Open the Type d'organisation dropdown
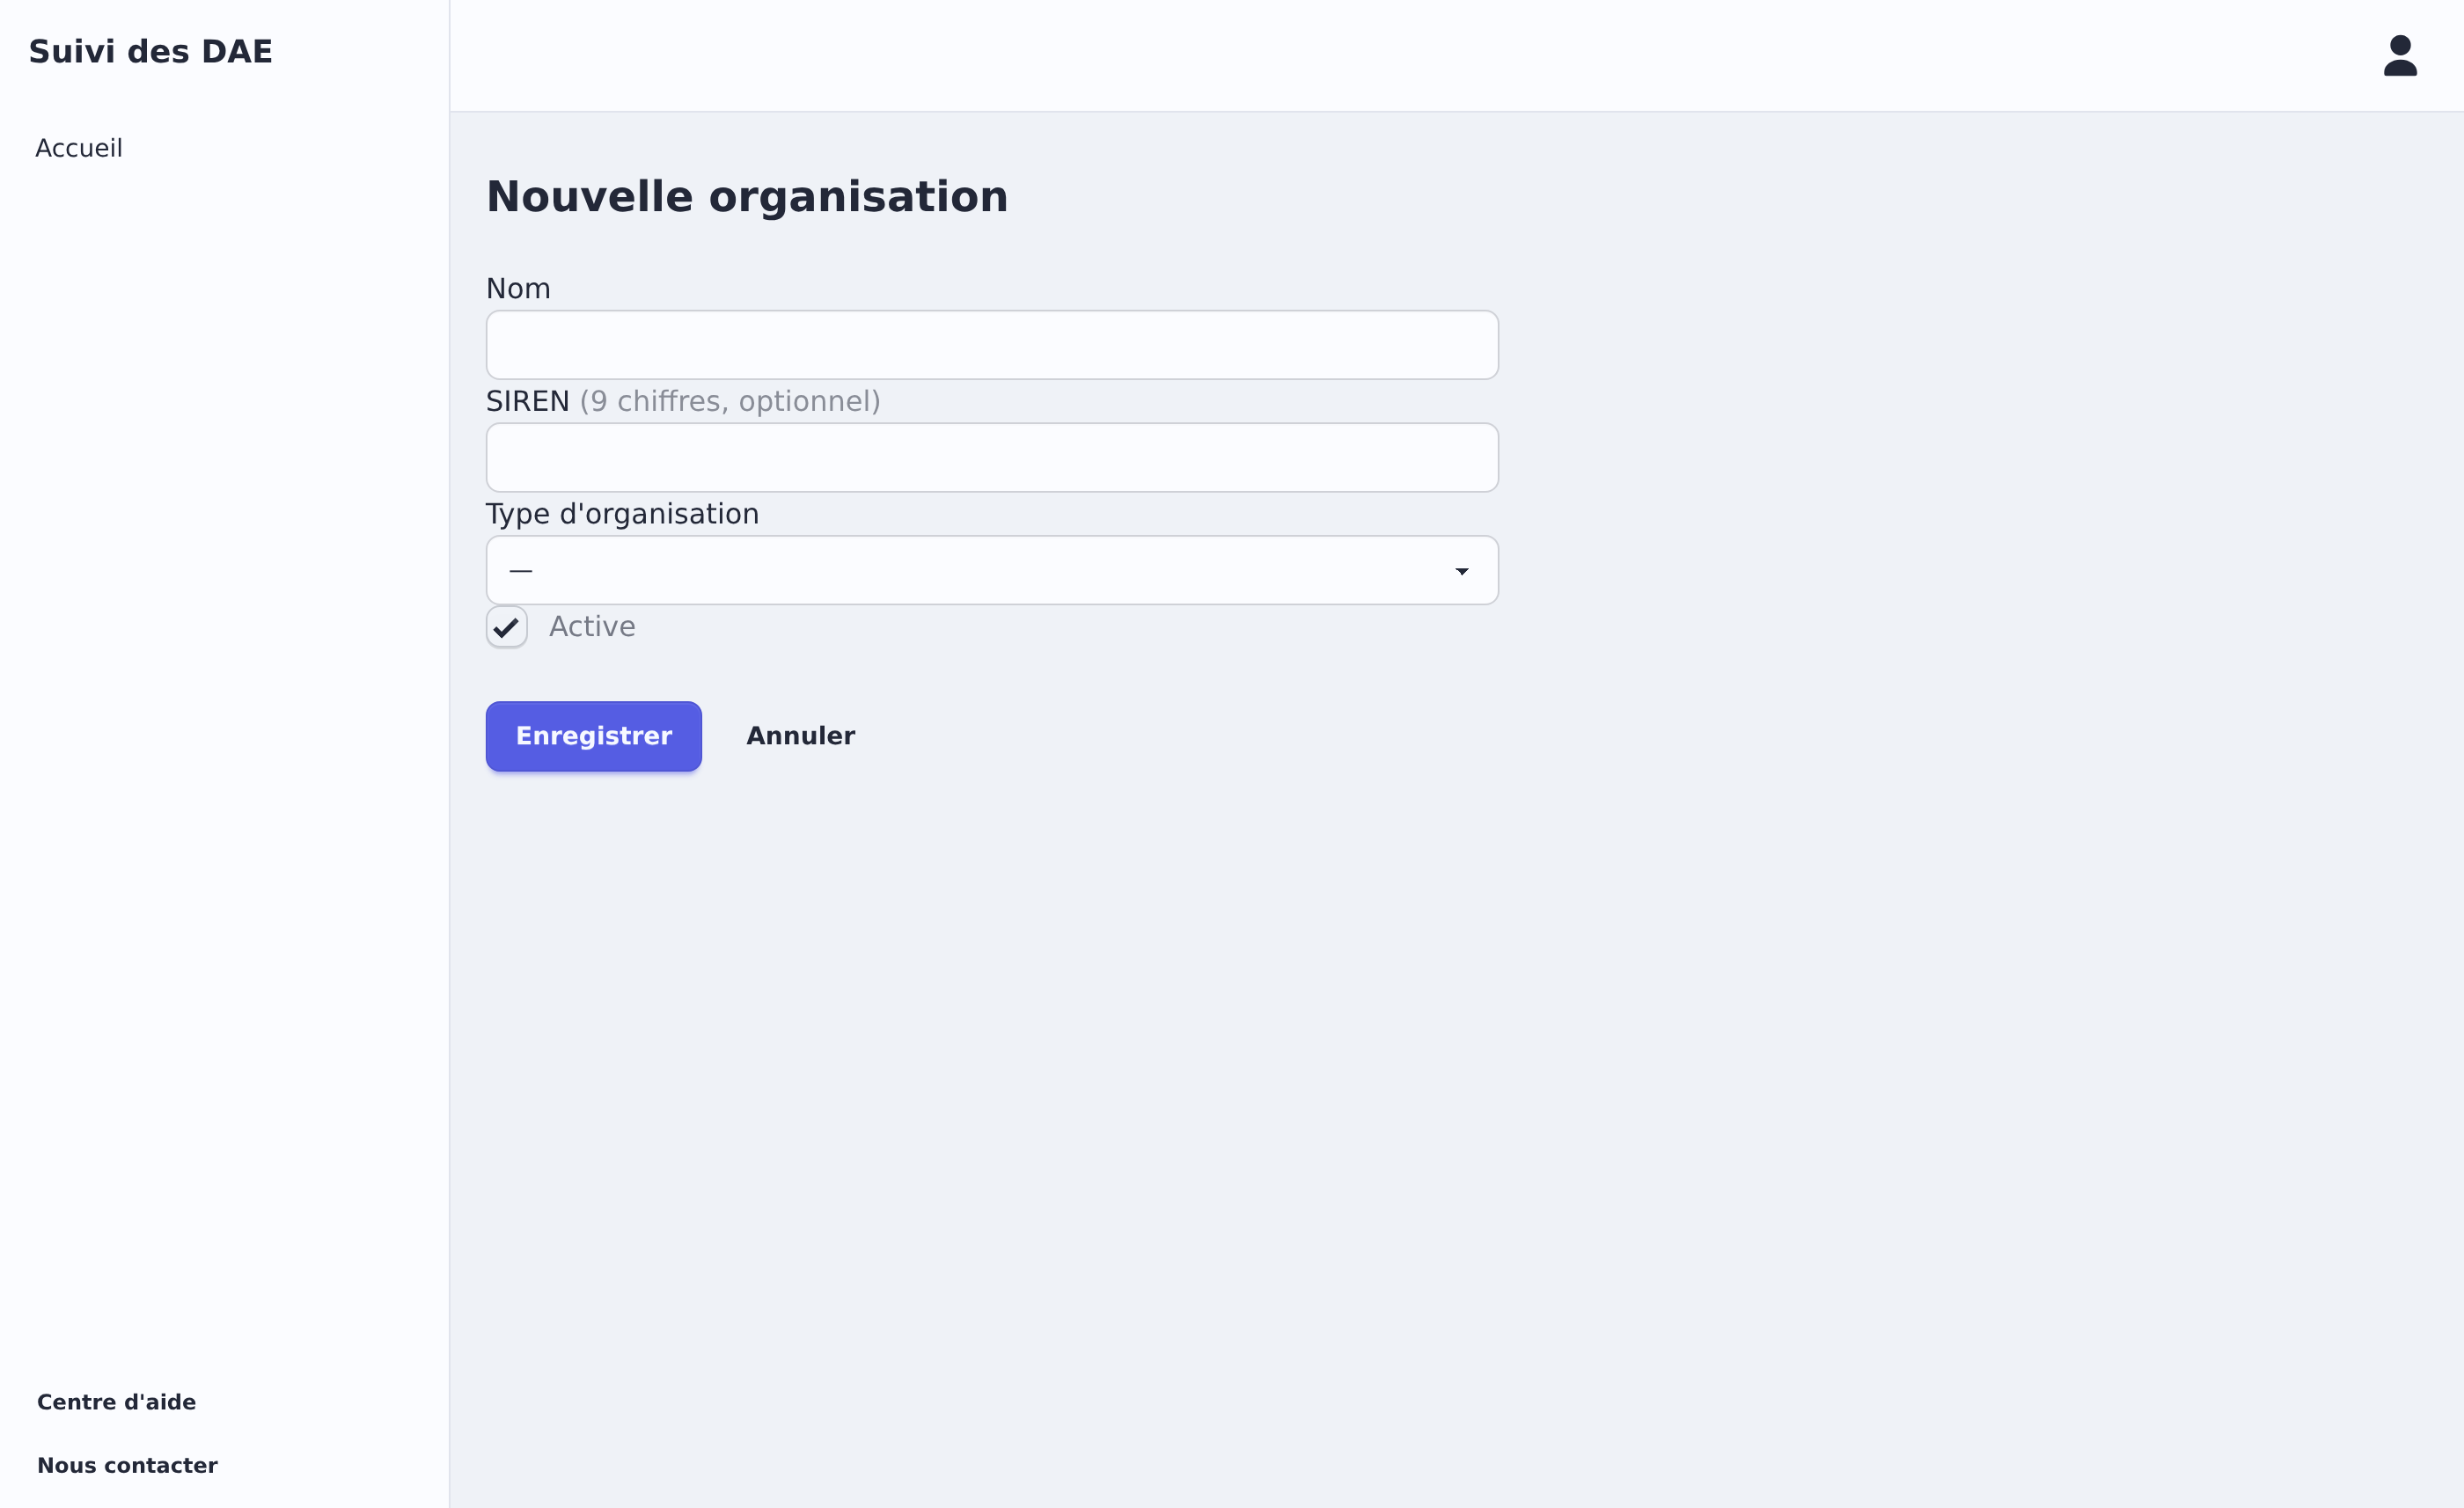The height and width of the screenshot is (1508, 2464). [x=991, y=570]
